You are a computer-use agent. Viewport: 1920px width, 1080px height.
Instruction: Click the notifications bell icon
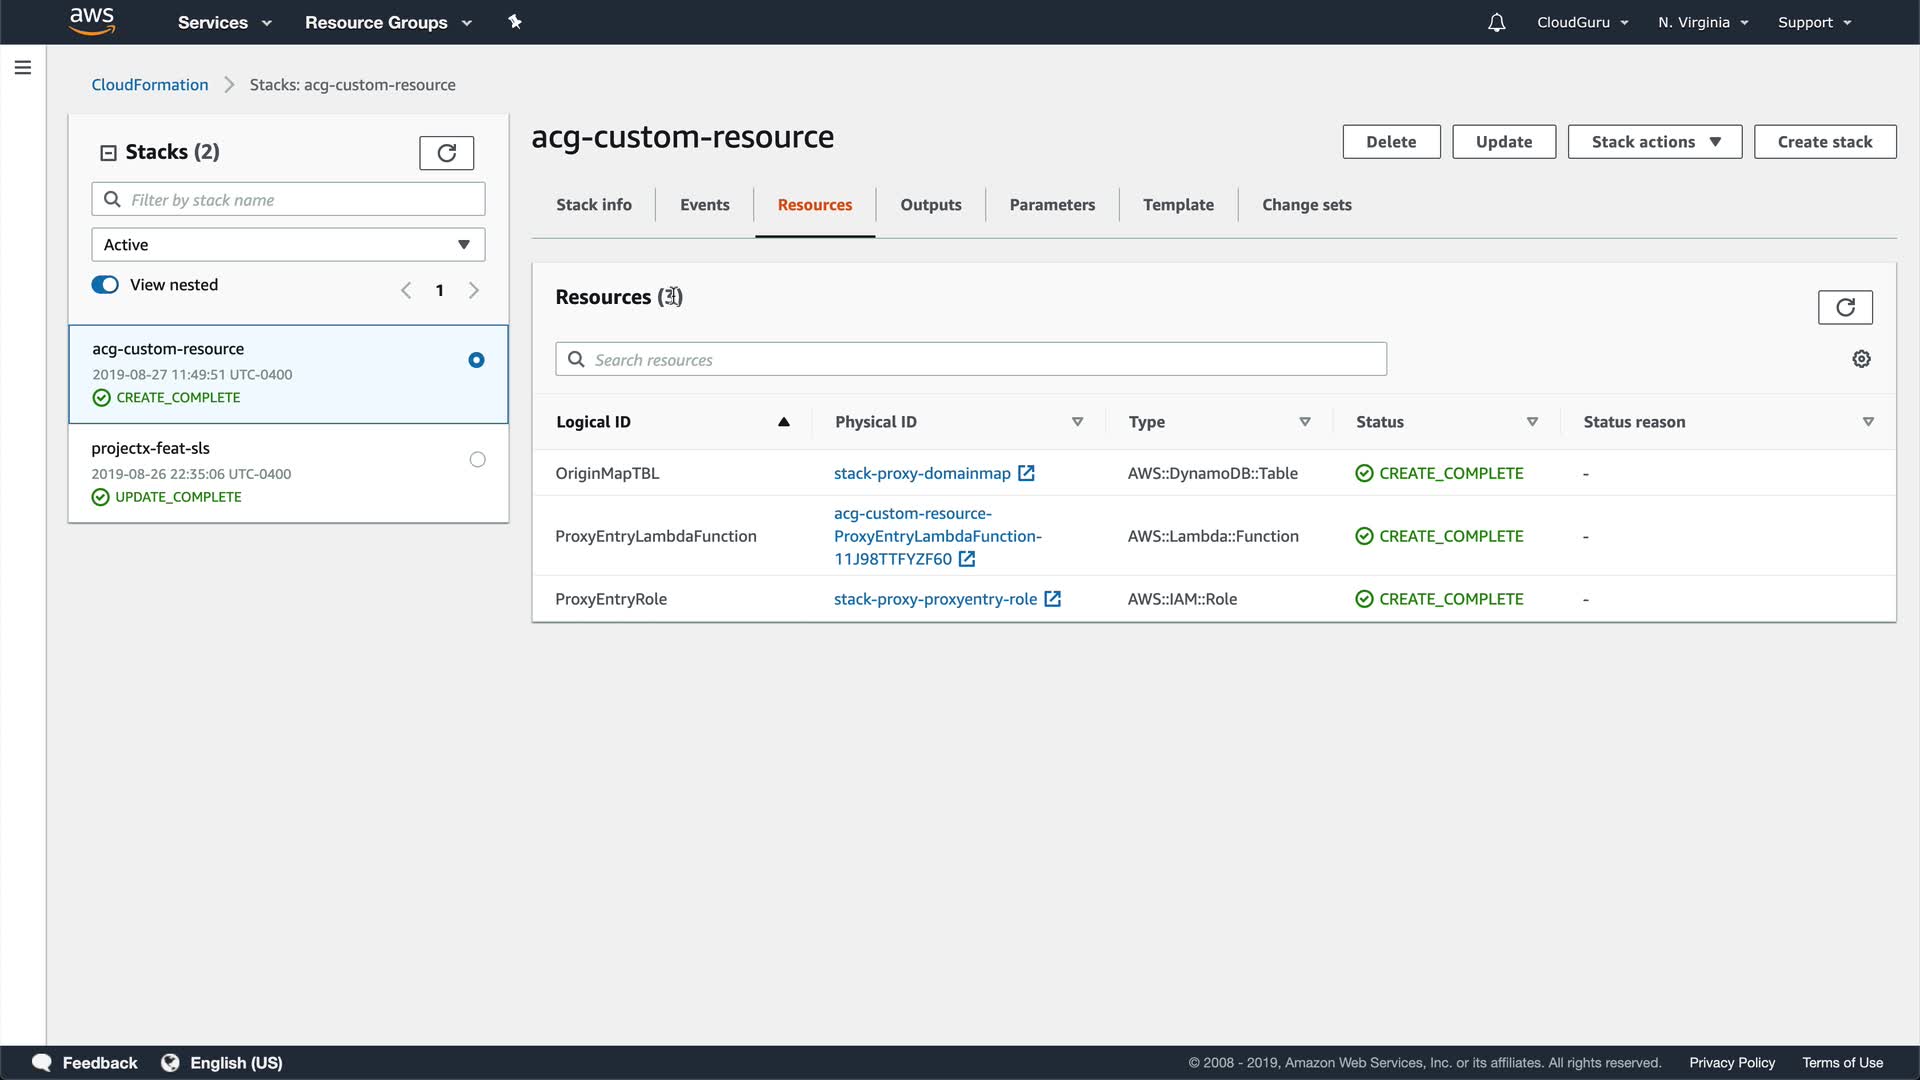coord(1496,22)
